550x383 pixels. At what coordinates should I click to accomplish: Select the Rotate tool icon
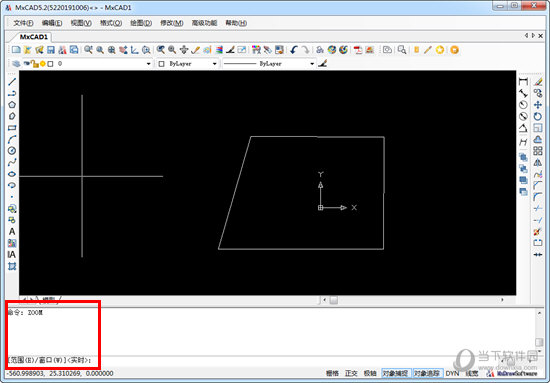tap(537, 116)
